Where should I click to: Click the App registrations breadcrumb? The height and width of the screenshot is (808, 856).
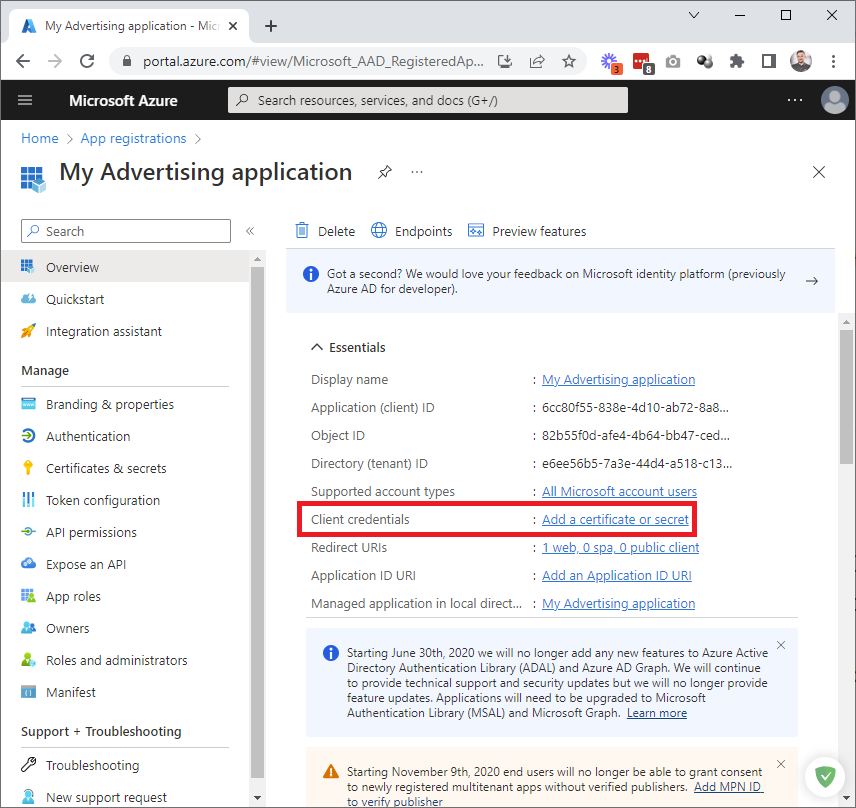[133, 138]
